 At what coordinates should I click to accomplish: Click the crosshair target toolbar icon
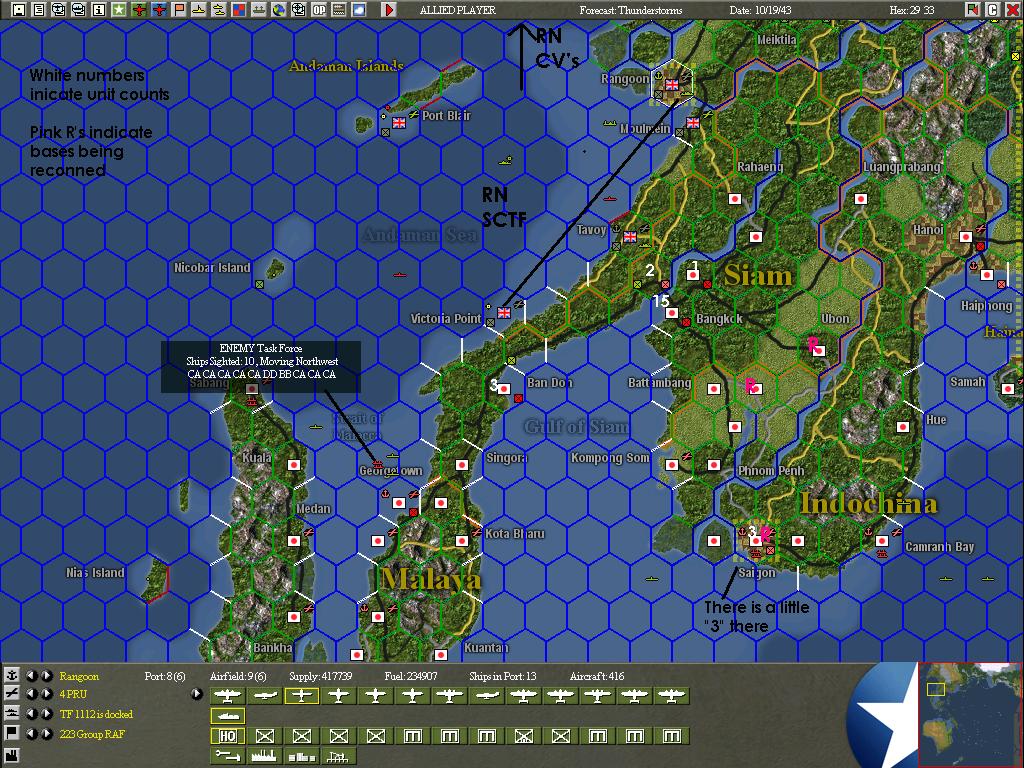pos(298,10)
